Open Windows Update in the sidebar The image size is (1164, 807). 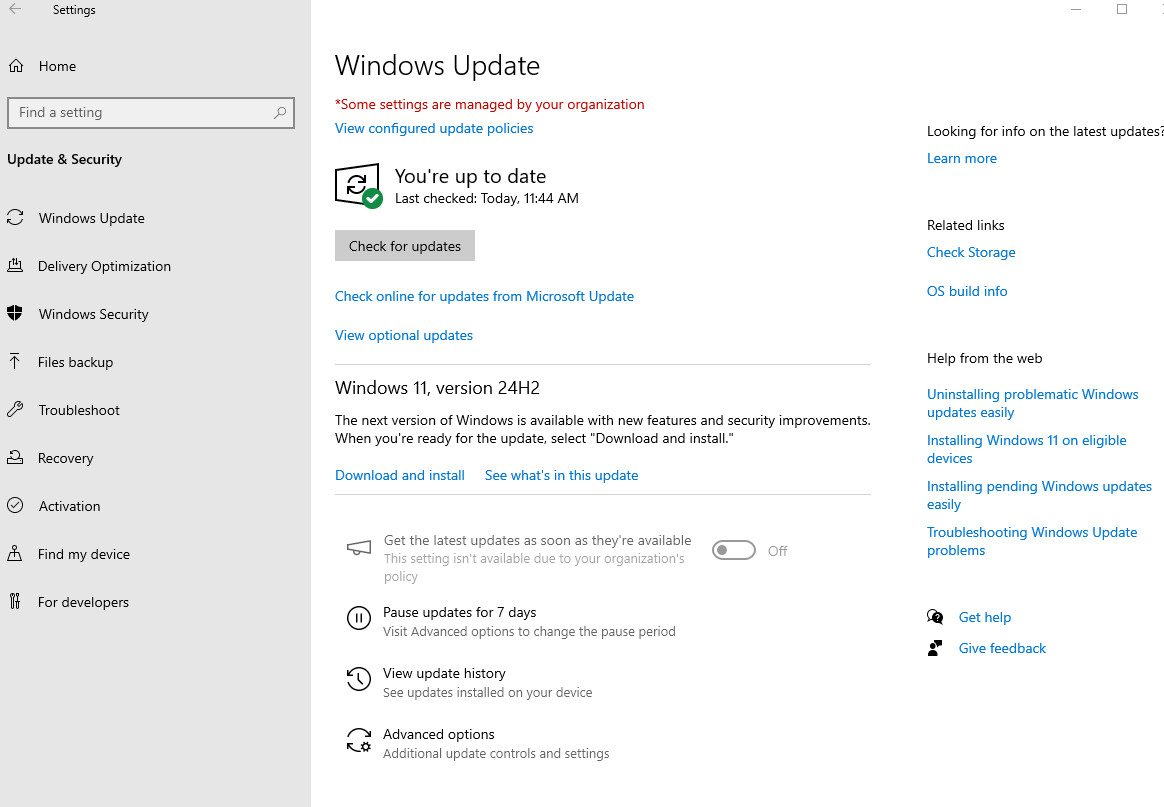(x=91, y=218)
